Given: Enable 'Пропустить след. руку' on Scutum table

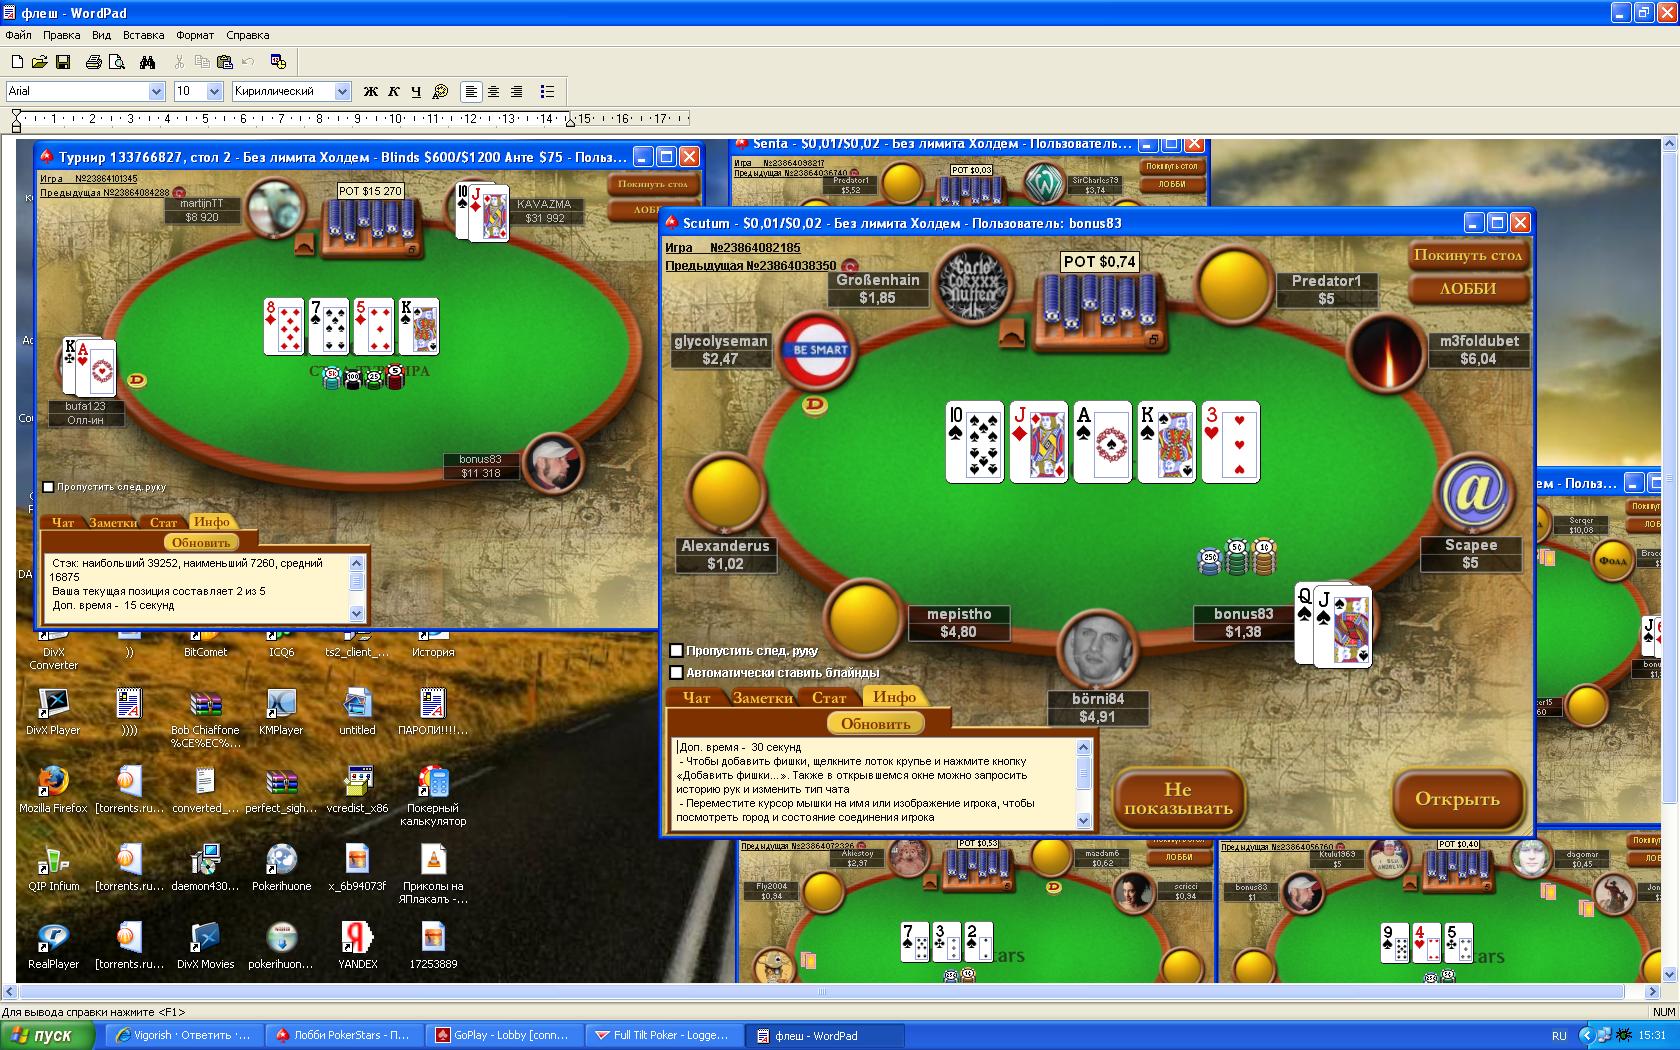Looking at the screenshot, I should [677, 651].
